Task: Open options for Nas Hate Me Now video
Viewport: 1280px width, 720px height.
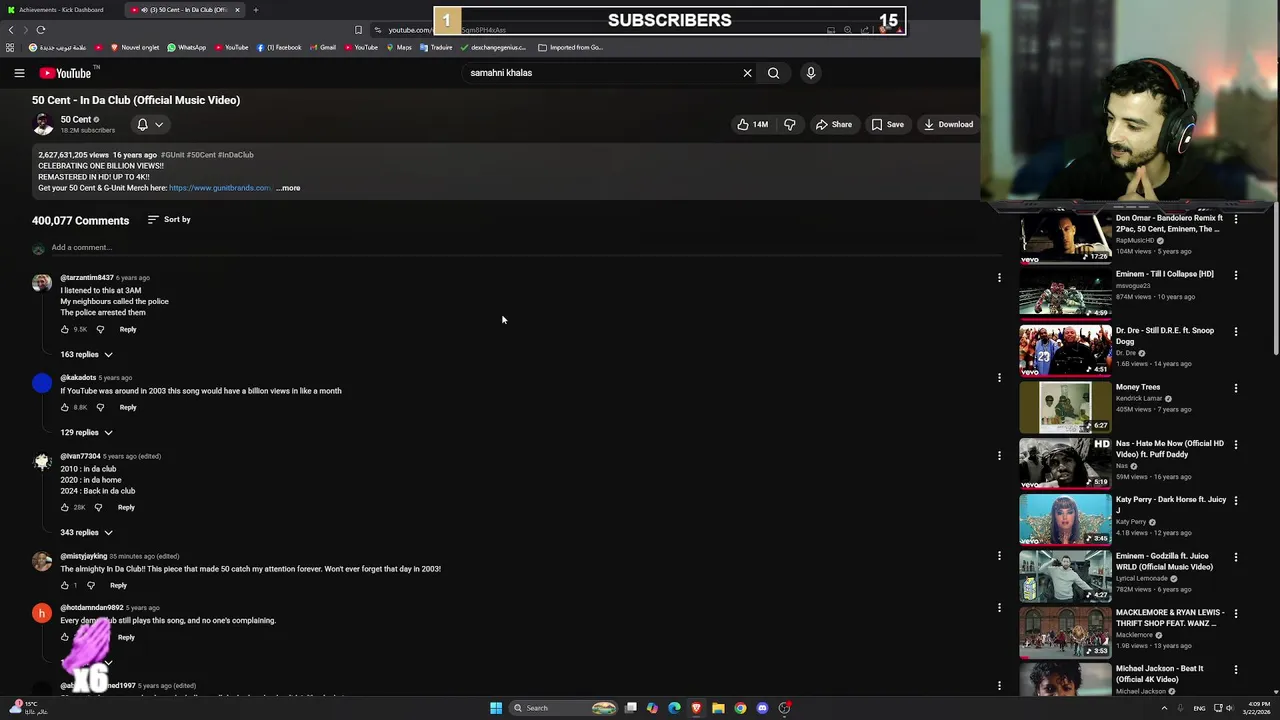Action: [1236, 444]
